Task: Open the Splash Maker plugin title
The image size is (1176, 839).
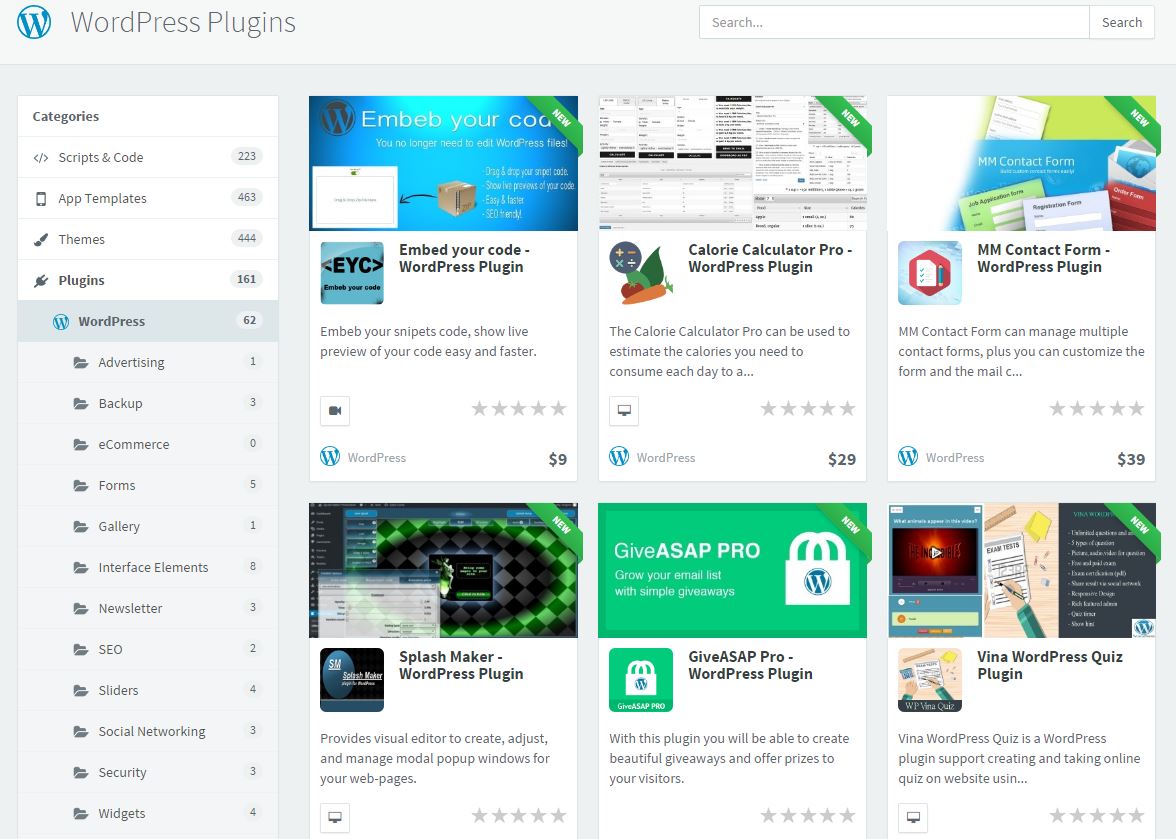Action: coord(461,665)
